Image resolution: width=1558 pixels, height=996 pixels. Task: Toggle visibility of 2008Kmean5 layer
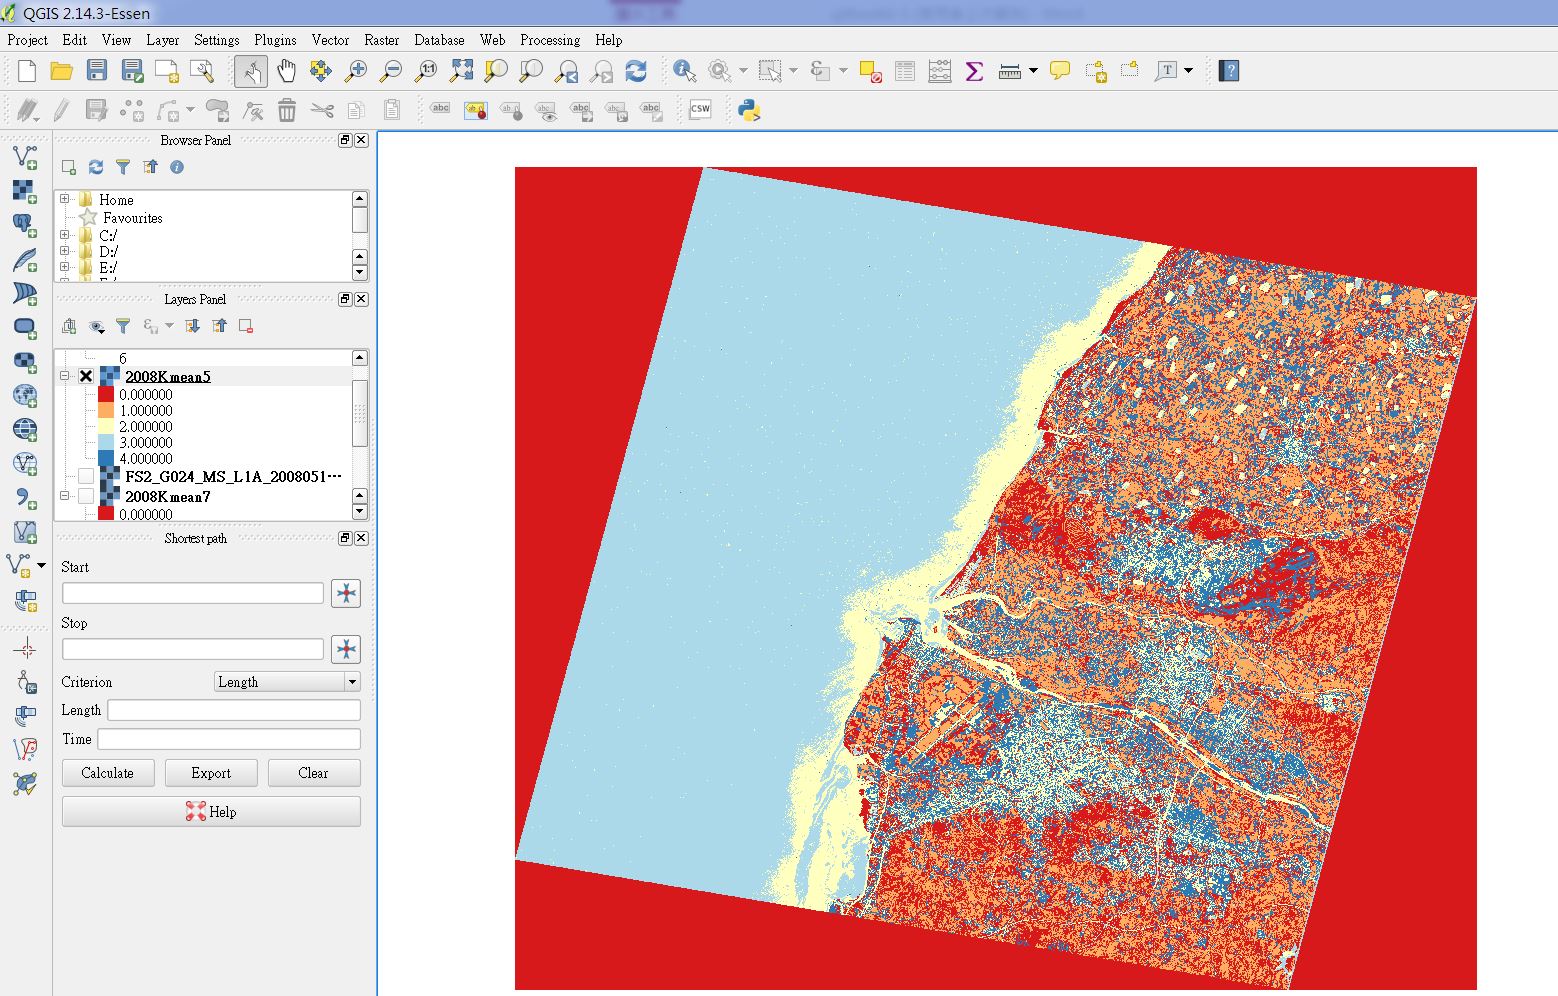click(x=86, y=377)
